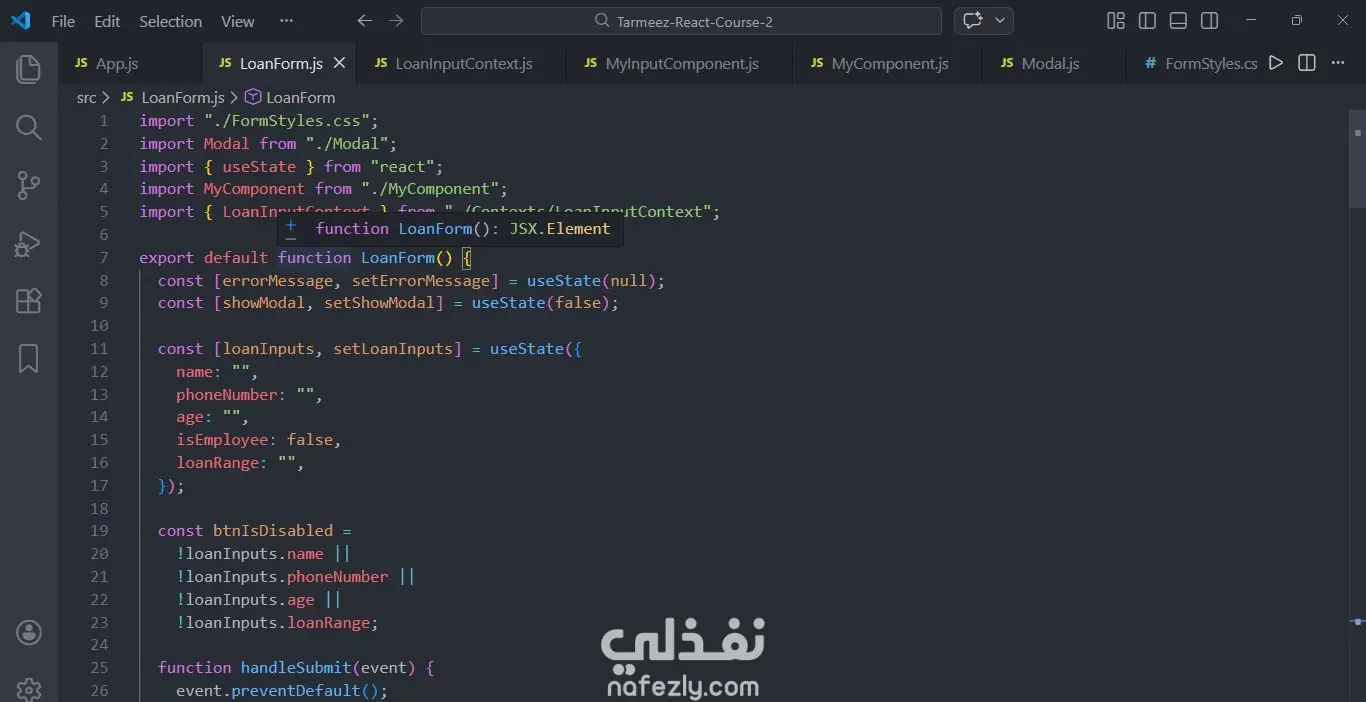The image size is (1366, 702).
Task: Click setErrorMessage on line 8
Action: [420, 280]
